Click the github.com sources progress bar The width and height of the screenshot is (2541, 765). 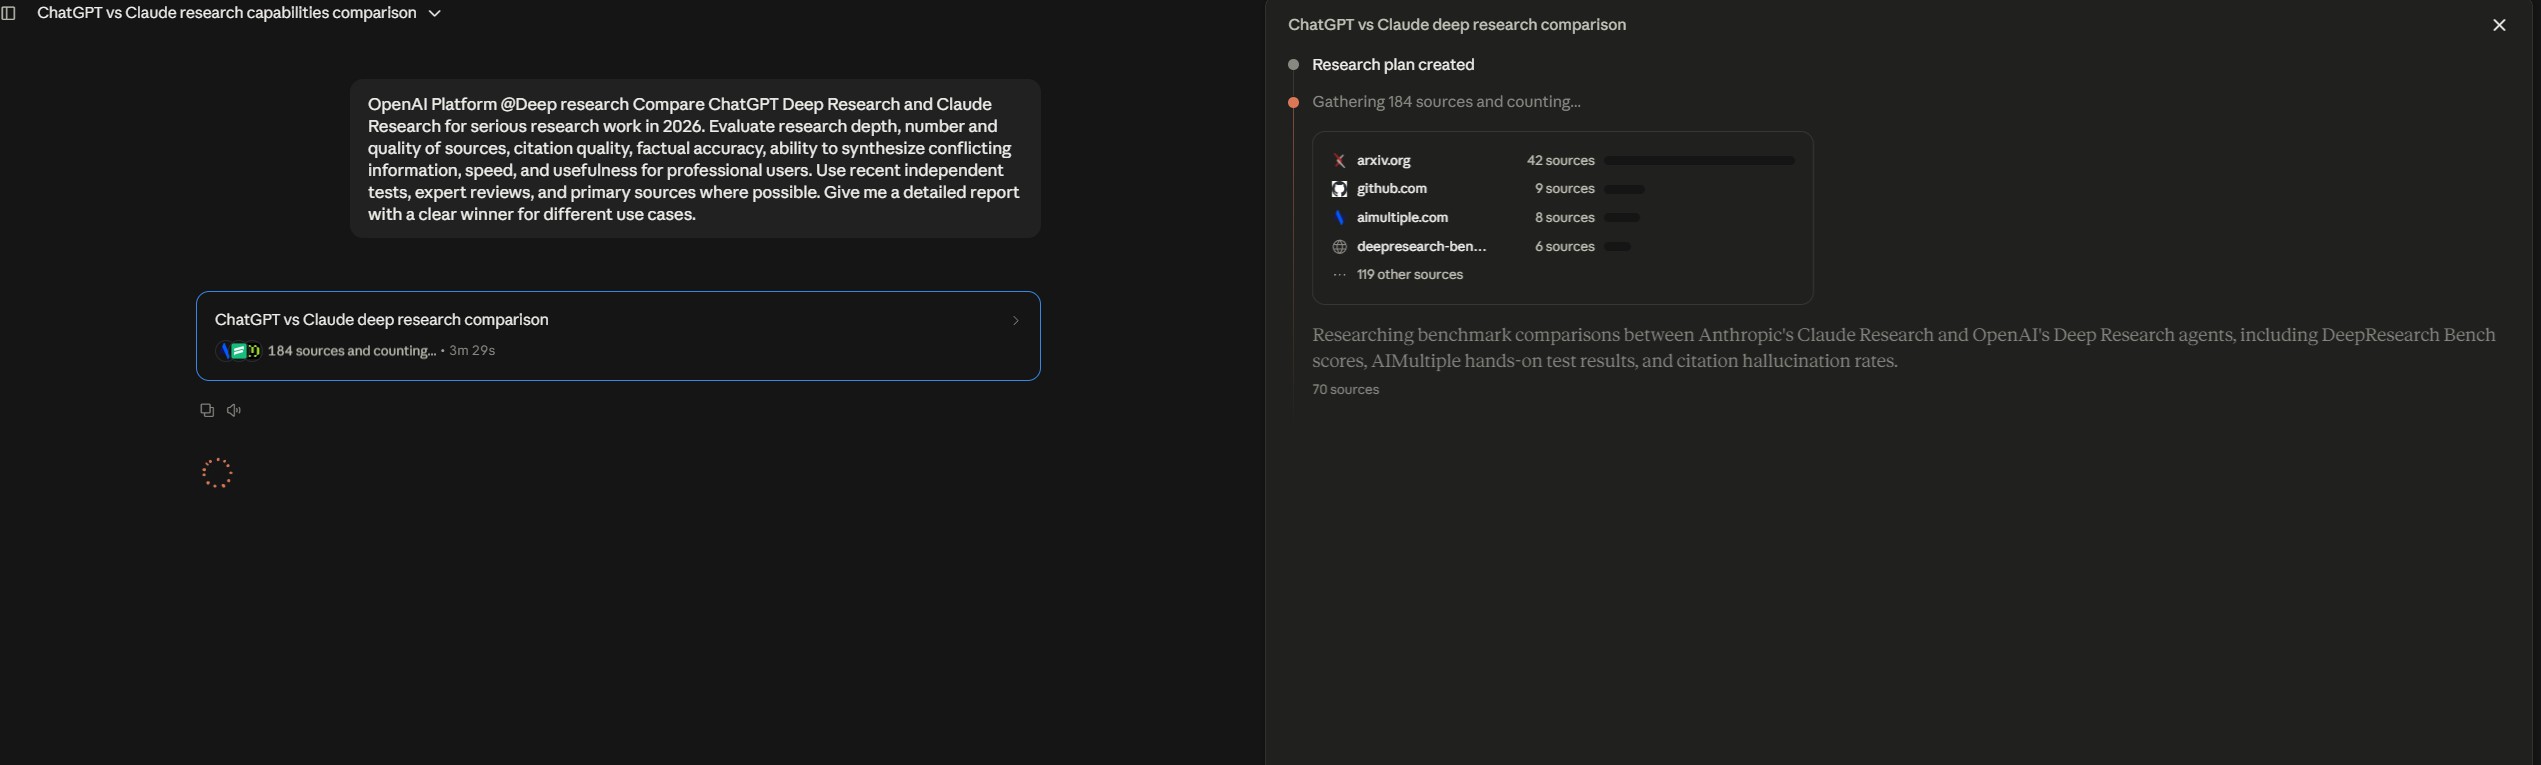pyautogui.click(x=1624, y=189)
